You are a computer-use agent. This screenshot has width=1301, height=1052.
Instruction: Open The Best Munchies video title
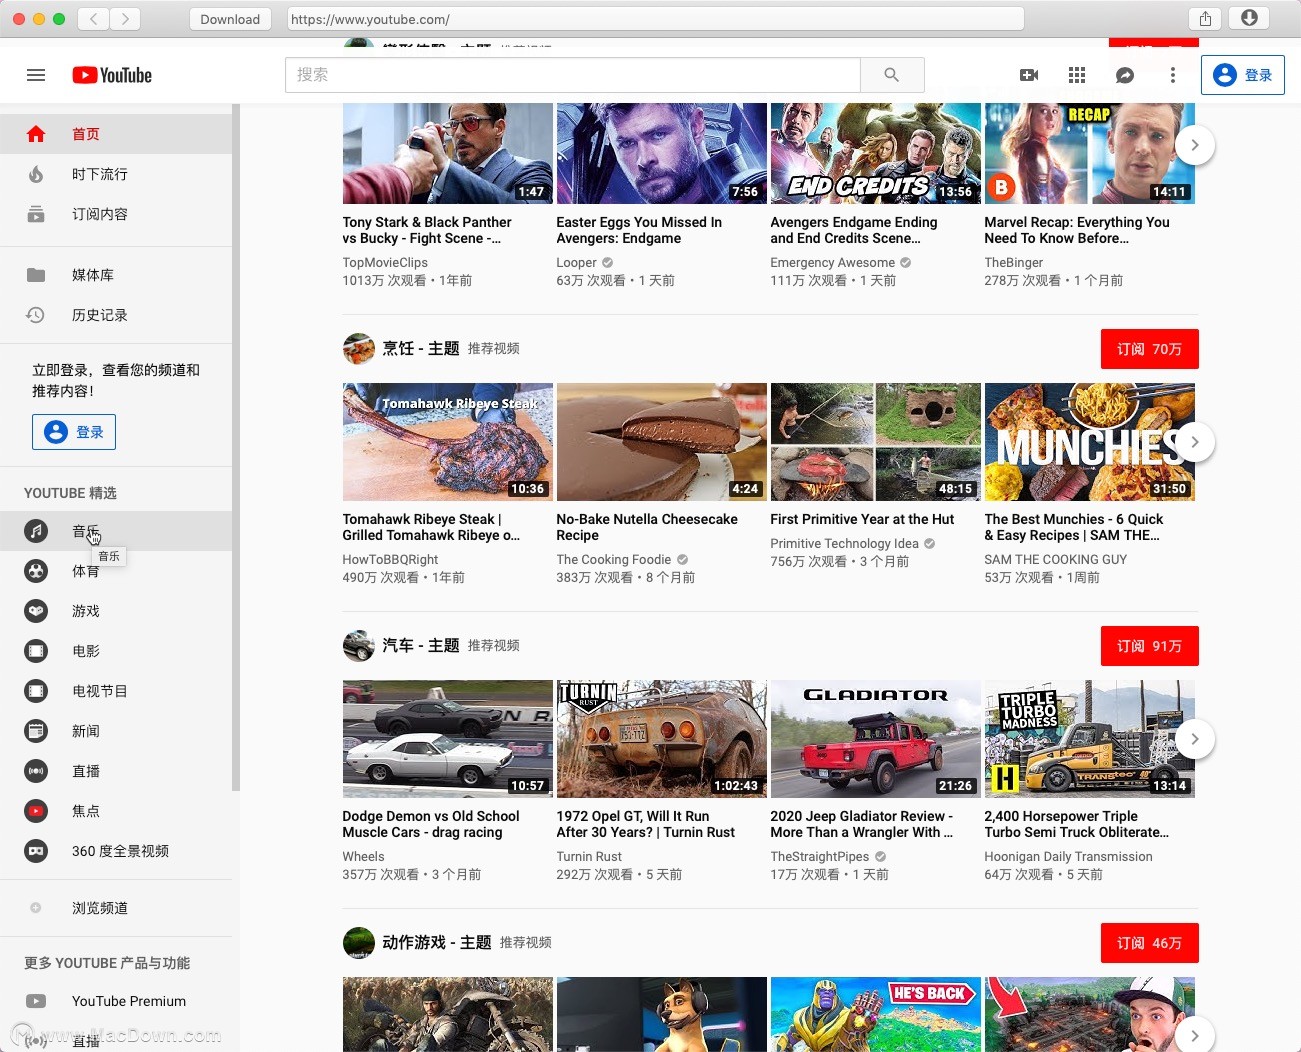click(x=1074, y=527)
